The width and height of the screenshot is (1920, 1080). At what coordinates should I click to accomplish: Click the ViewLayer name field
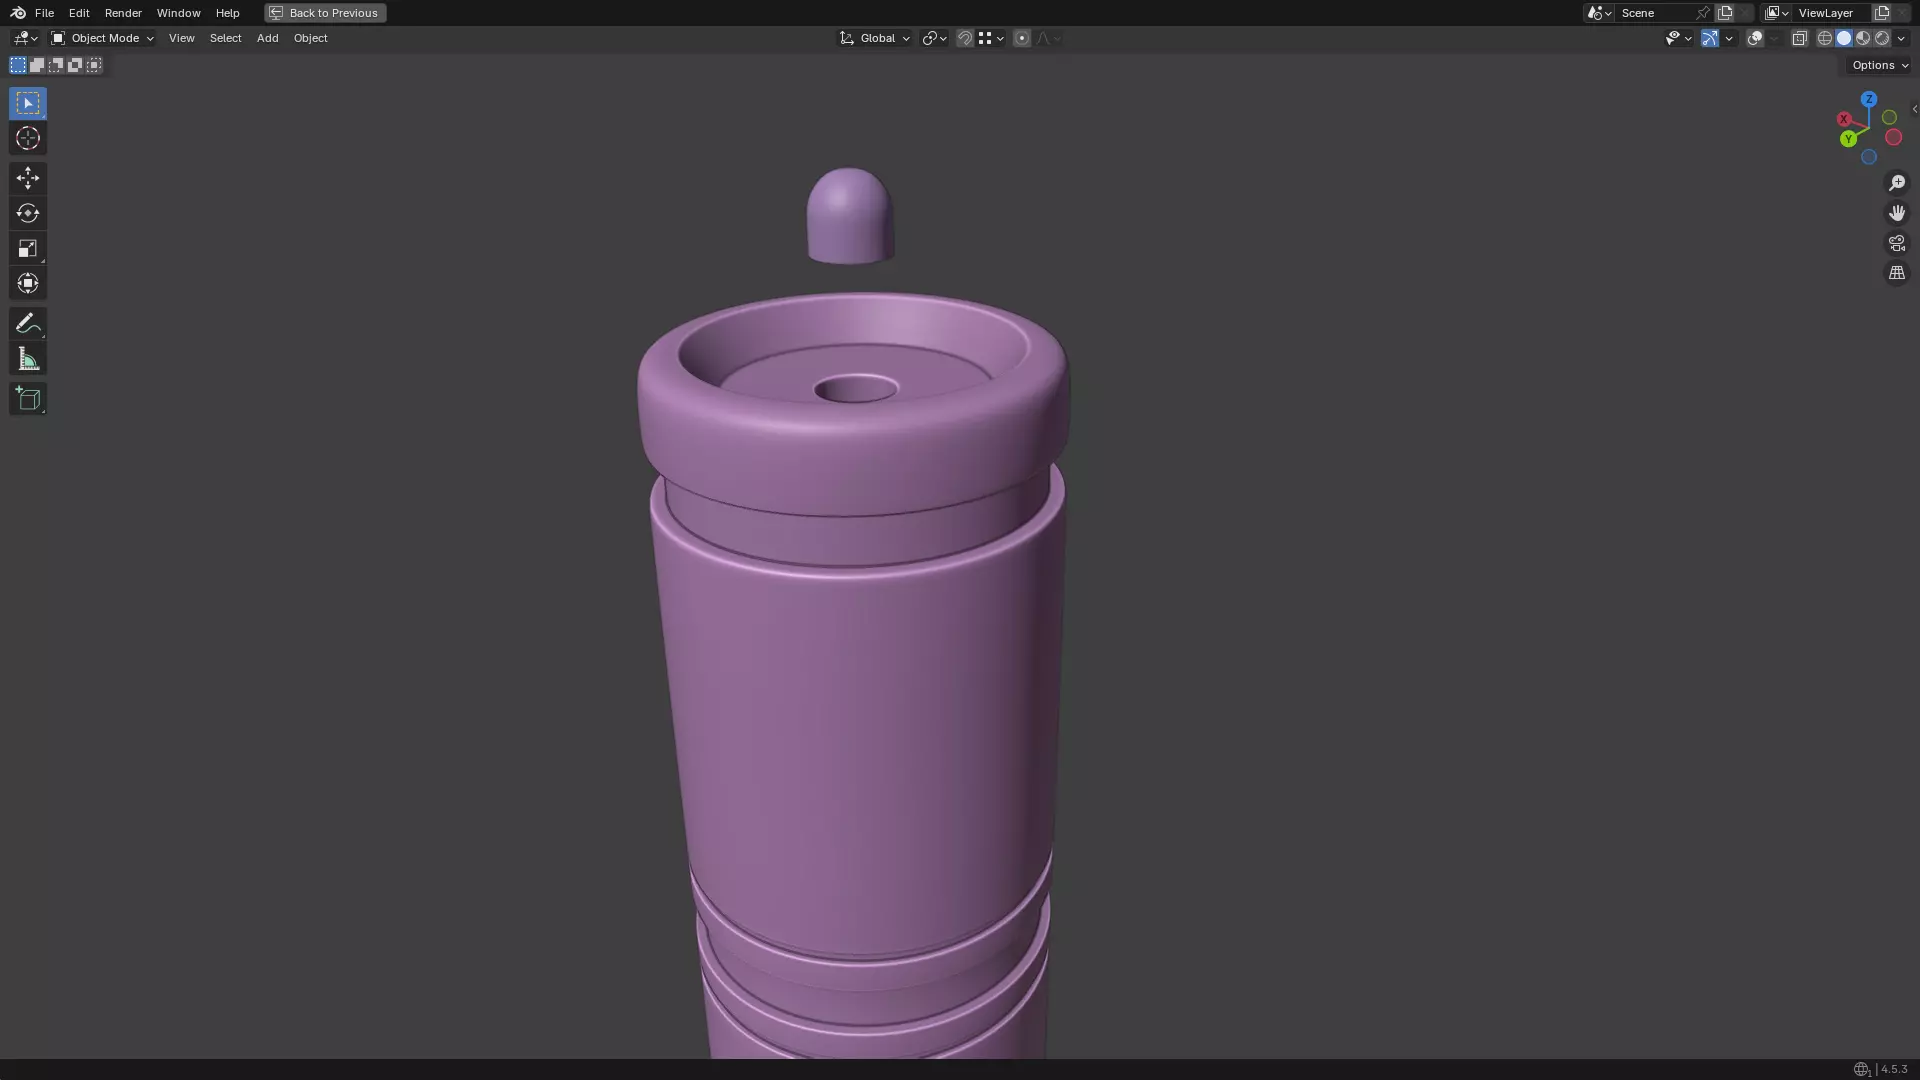(x=1832, y=13)
